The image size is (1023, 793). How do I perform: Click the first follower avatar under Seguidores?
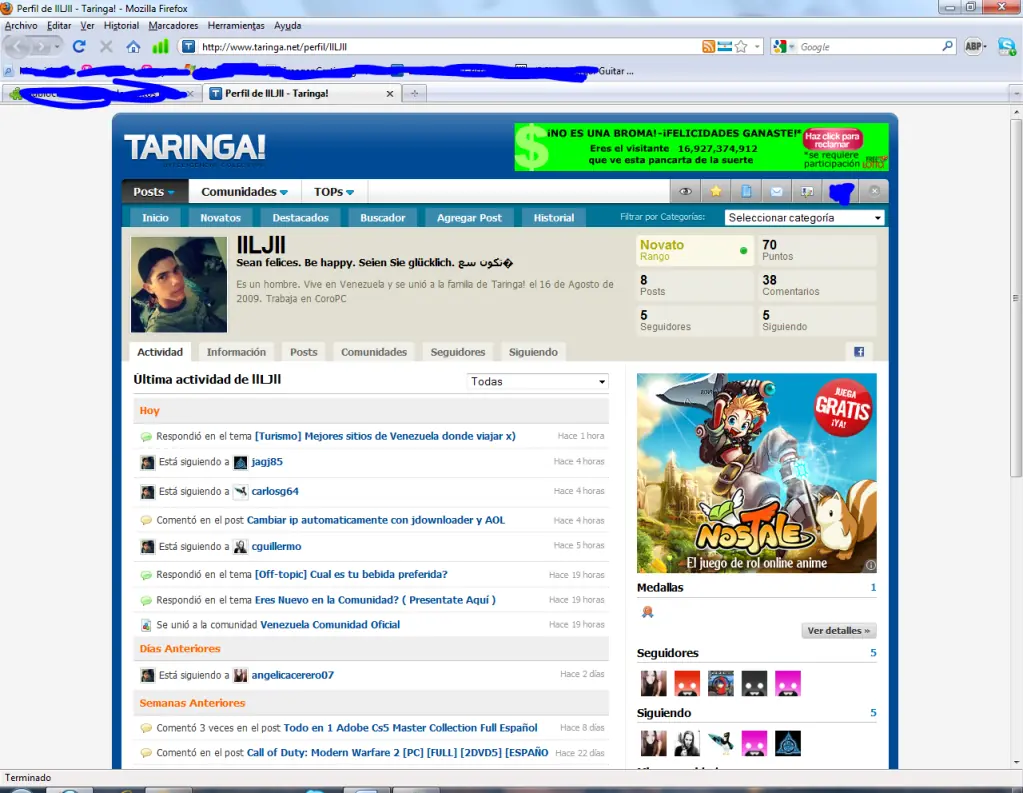tap(654, 683)
